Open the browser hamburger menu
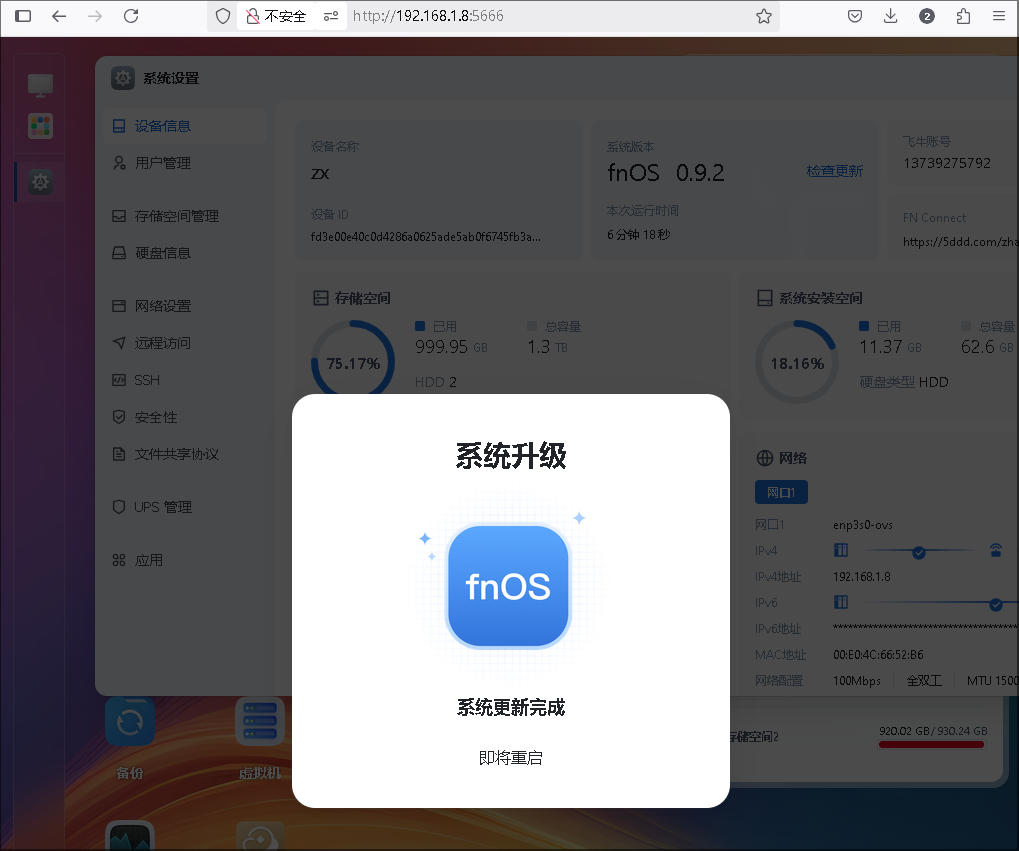The height and width of the screenshot is (851, 1019). tap(999, 16)
